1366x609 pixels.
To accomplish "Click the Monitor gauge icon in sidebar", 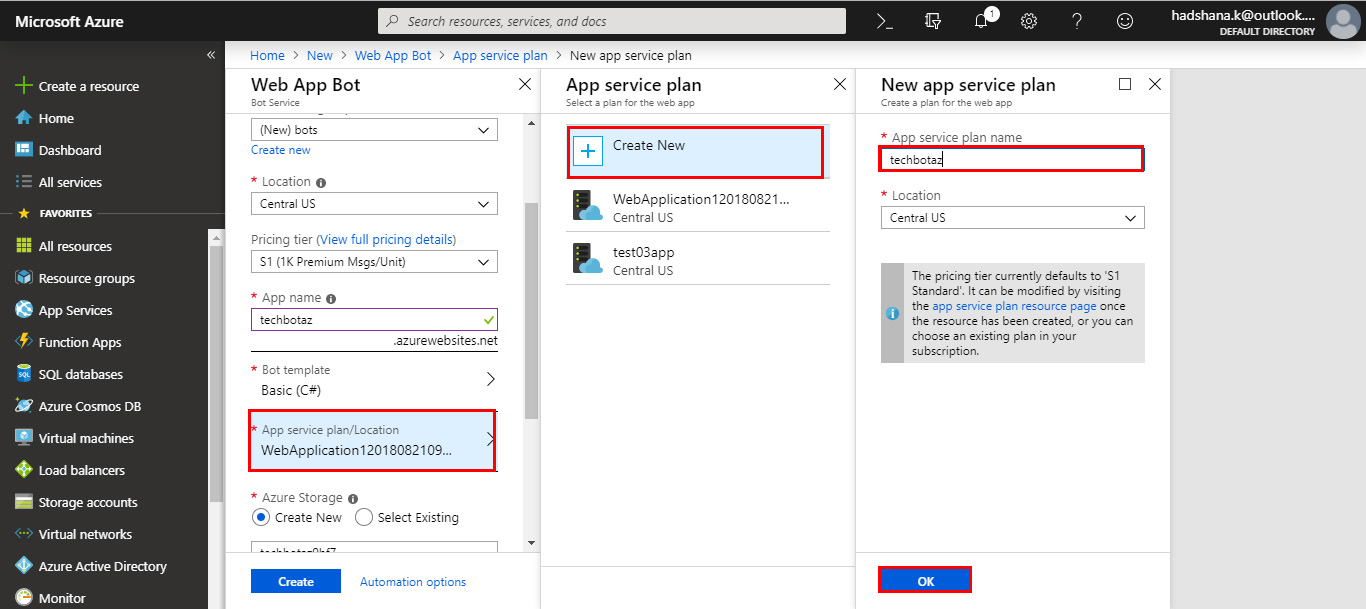I will click(x=24, y=598).
